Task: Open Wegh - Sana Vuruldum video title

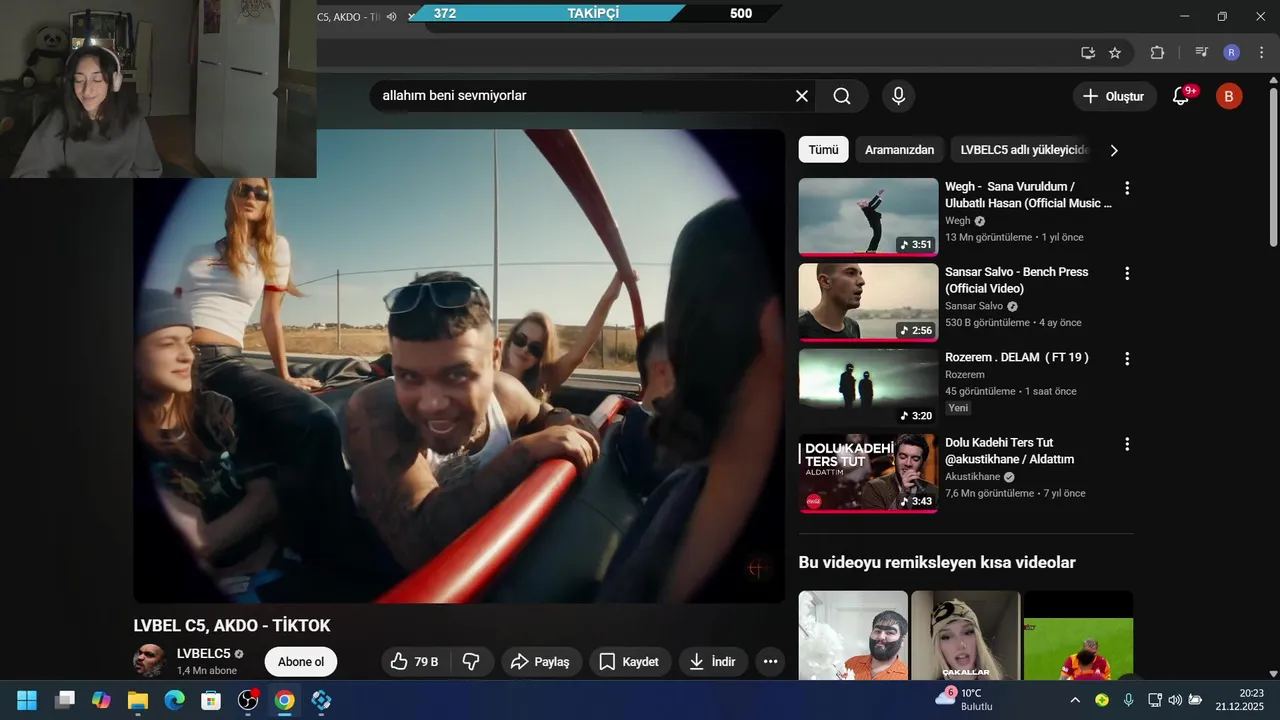Action: (1028, 195)
